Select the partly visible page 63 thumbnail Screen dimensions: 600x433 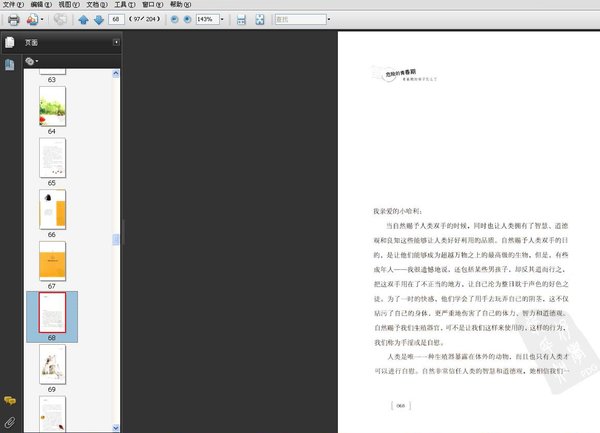point(52,72)
